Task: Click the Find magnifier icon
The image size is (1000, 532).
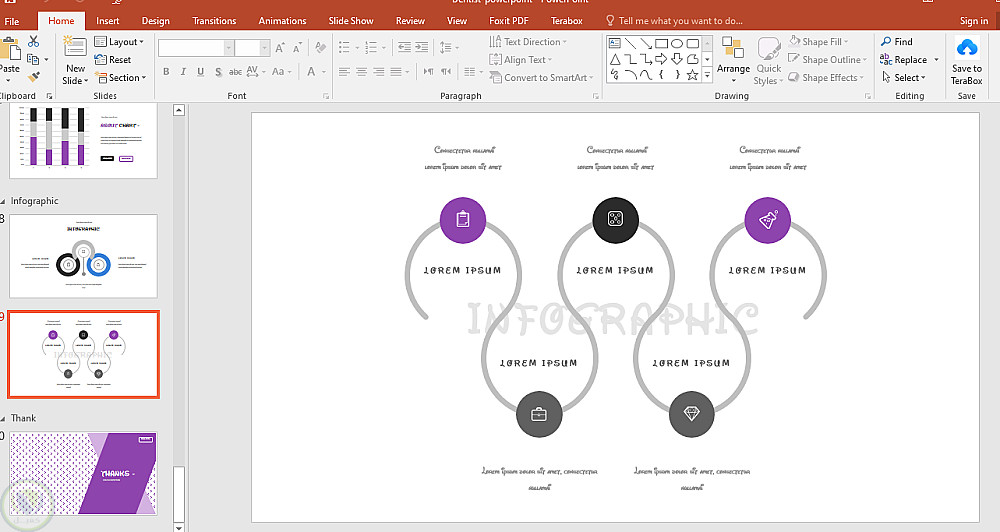Action: pos(886,42)
